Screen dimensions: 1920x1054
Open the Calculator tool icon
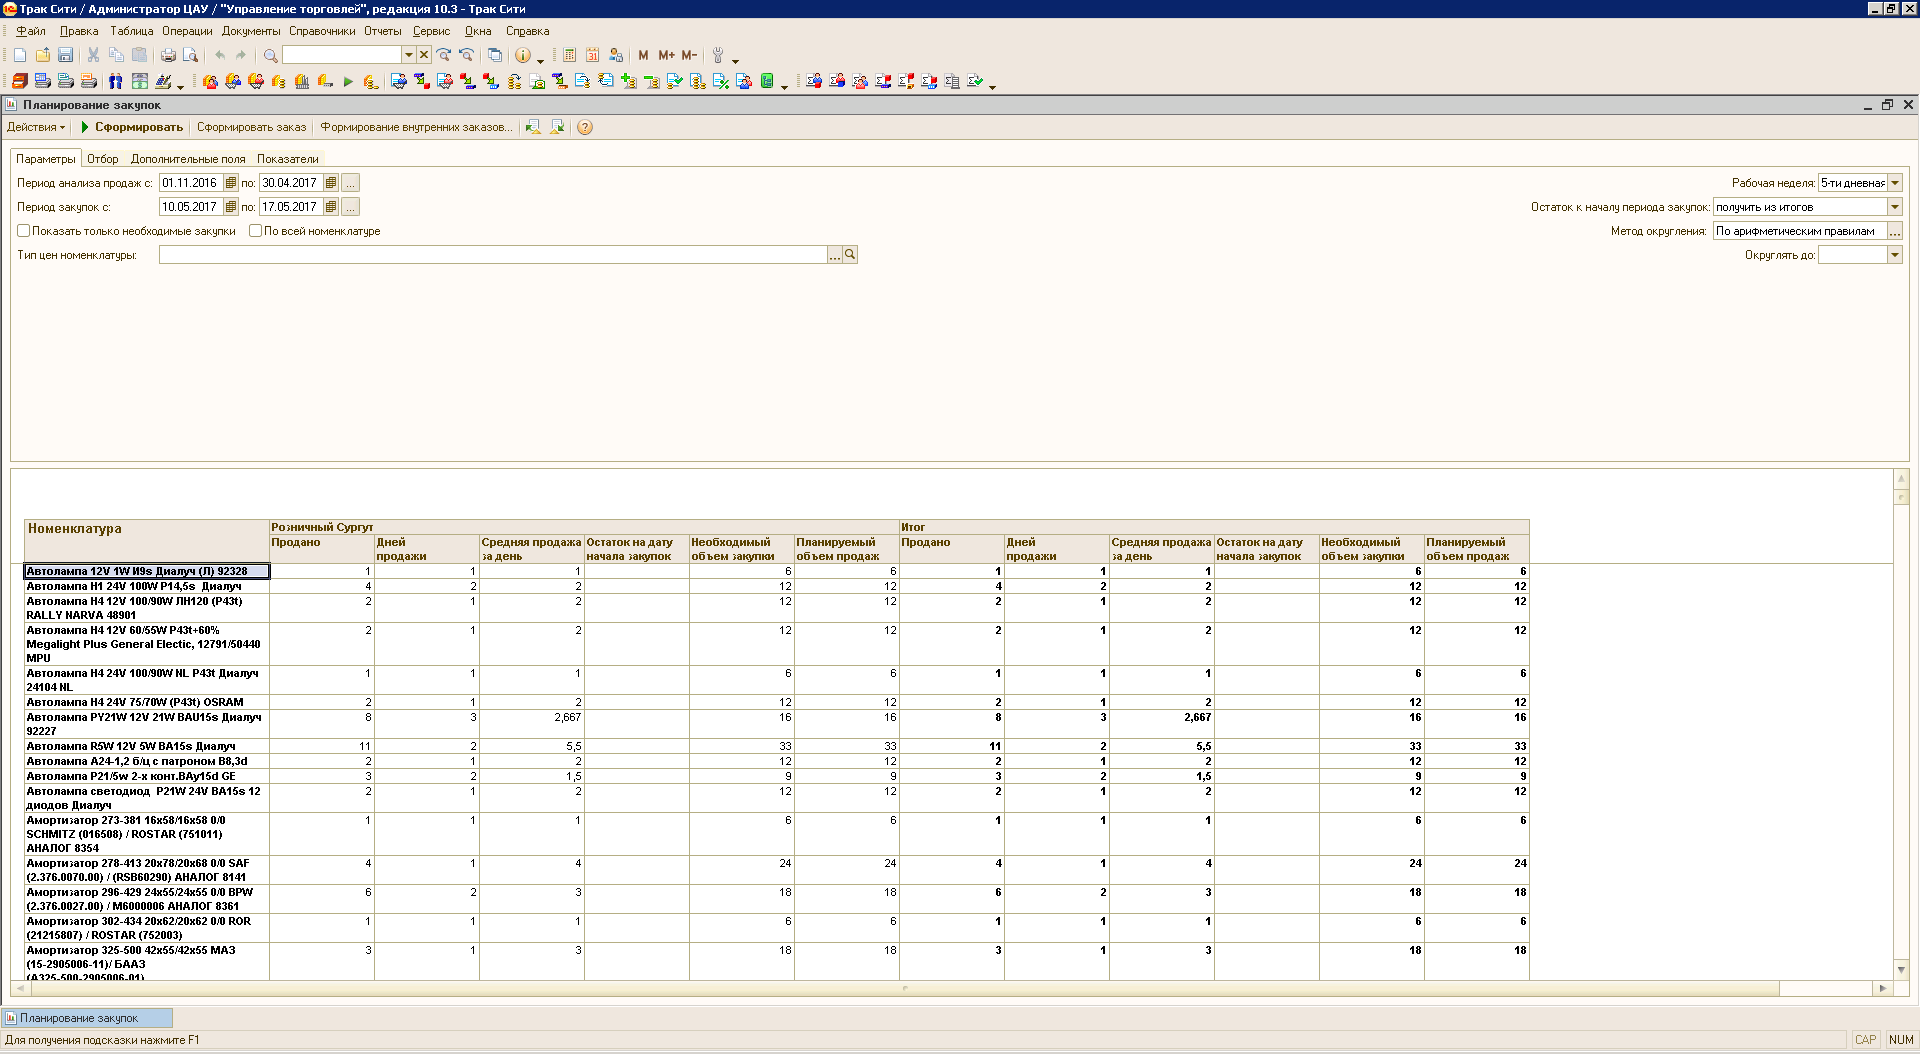[x=570, y=55]
